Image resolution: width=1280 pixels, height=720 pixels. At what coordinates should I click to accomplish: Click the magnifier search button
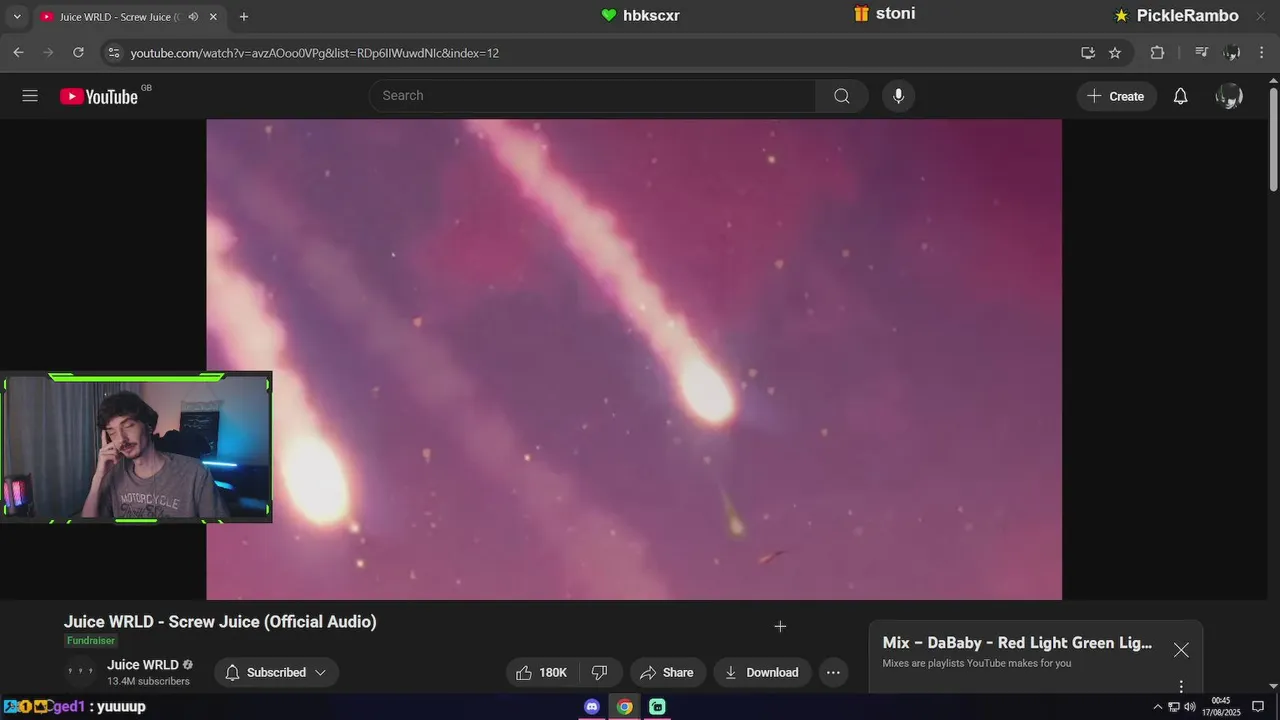[842, 96]
